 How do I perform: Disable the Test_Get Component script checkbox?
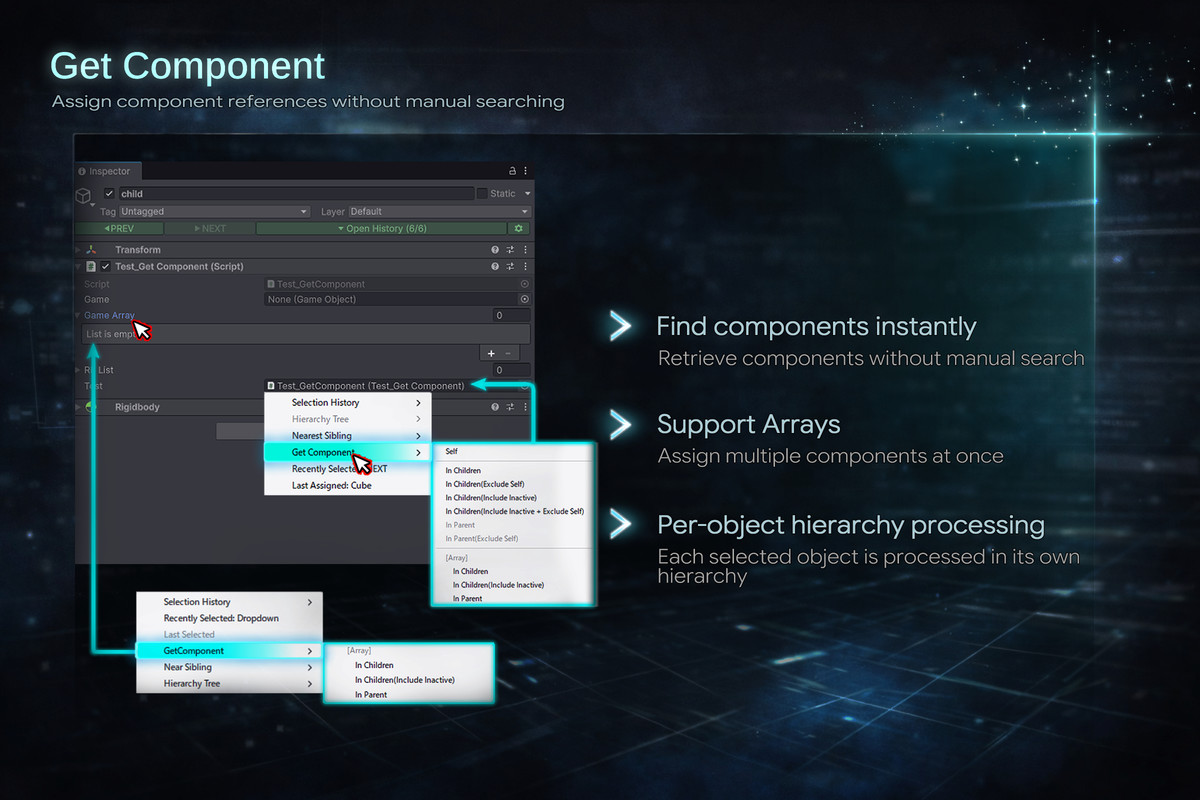pos(105,267)
